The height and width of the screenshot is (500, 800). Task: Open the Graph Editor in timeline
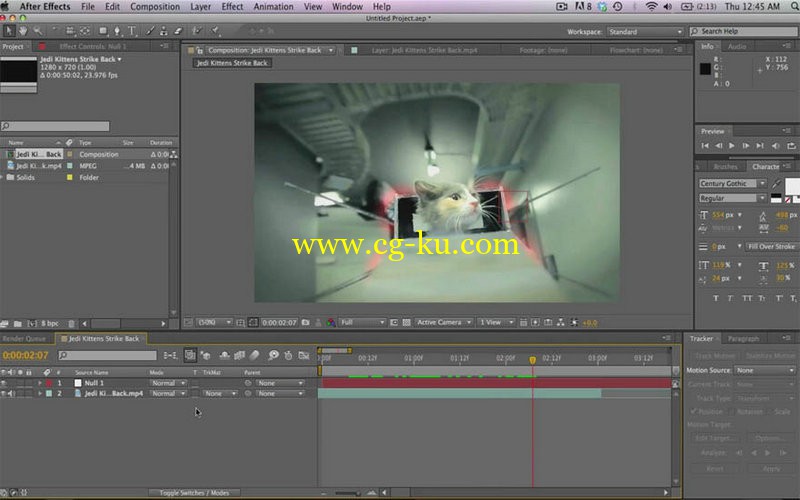(304, 355)
